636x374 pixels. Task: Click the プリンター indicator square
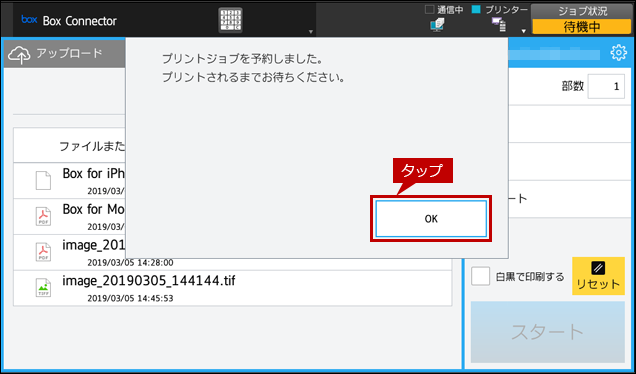pyautogui.click(x=476, y=9)
